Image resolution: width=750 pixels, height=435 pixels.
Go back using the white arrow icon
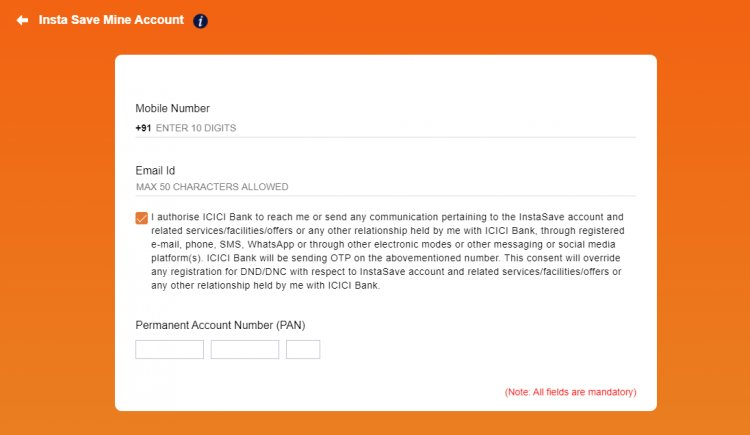click(22, 20)
